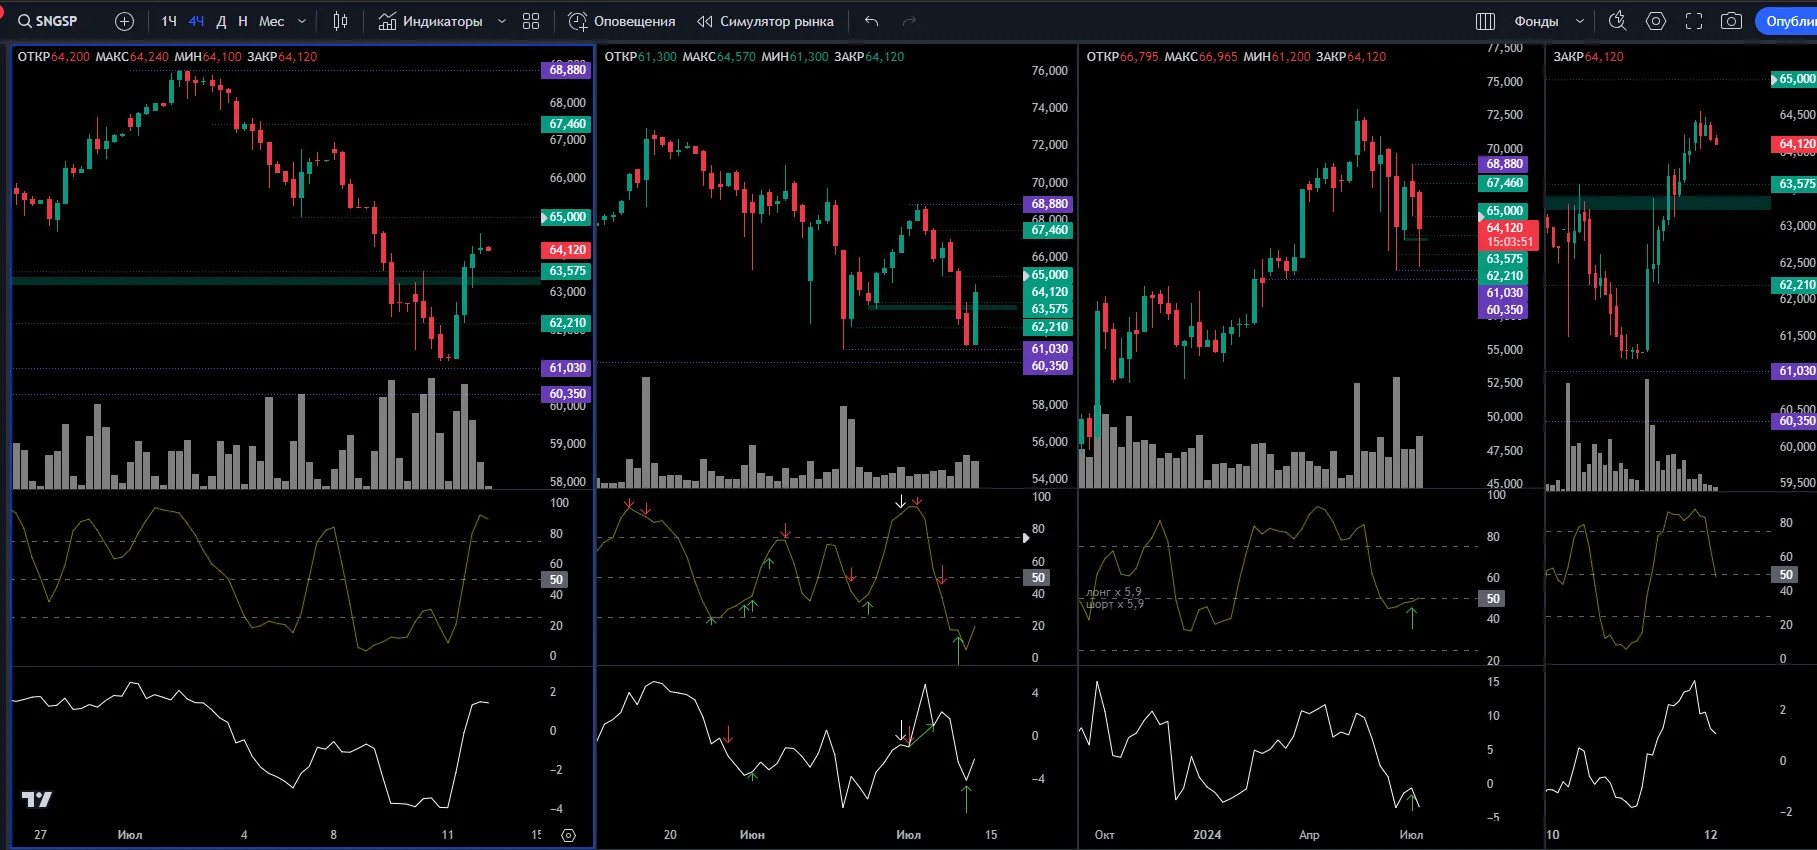Click the 67,460 green level label on first chart
This screenshot has width=1817, height=850.
(567, 124)
